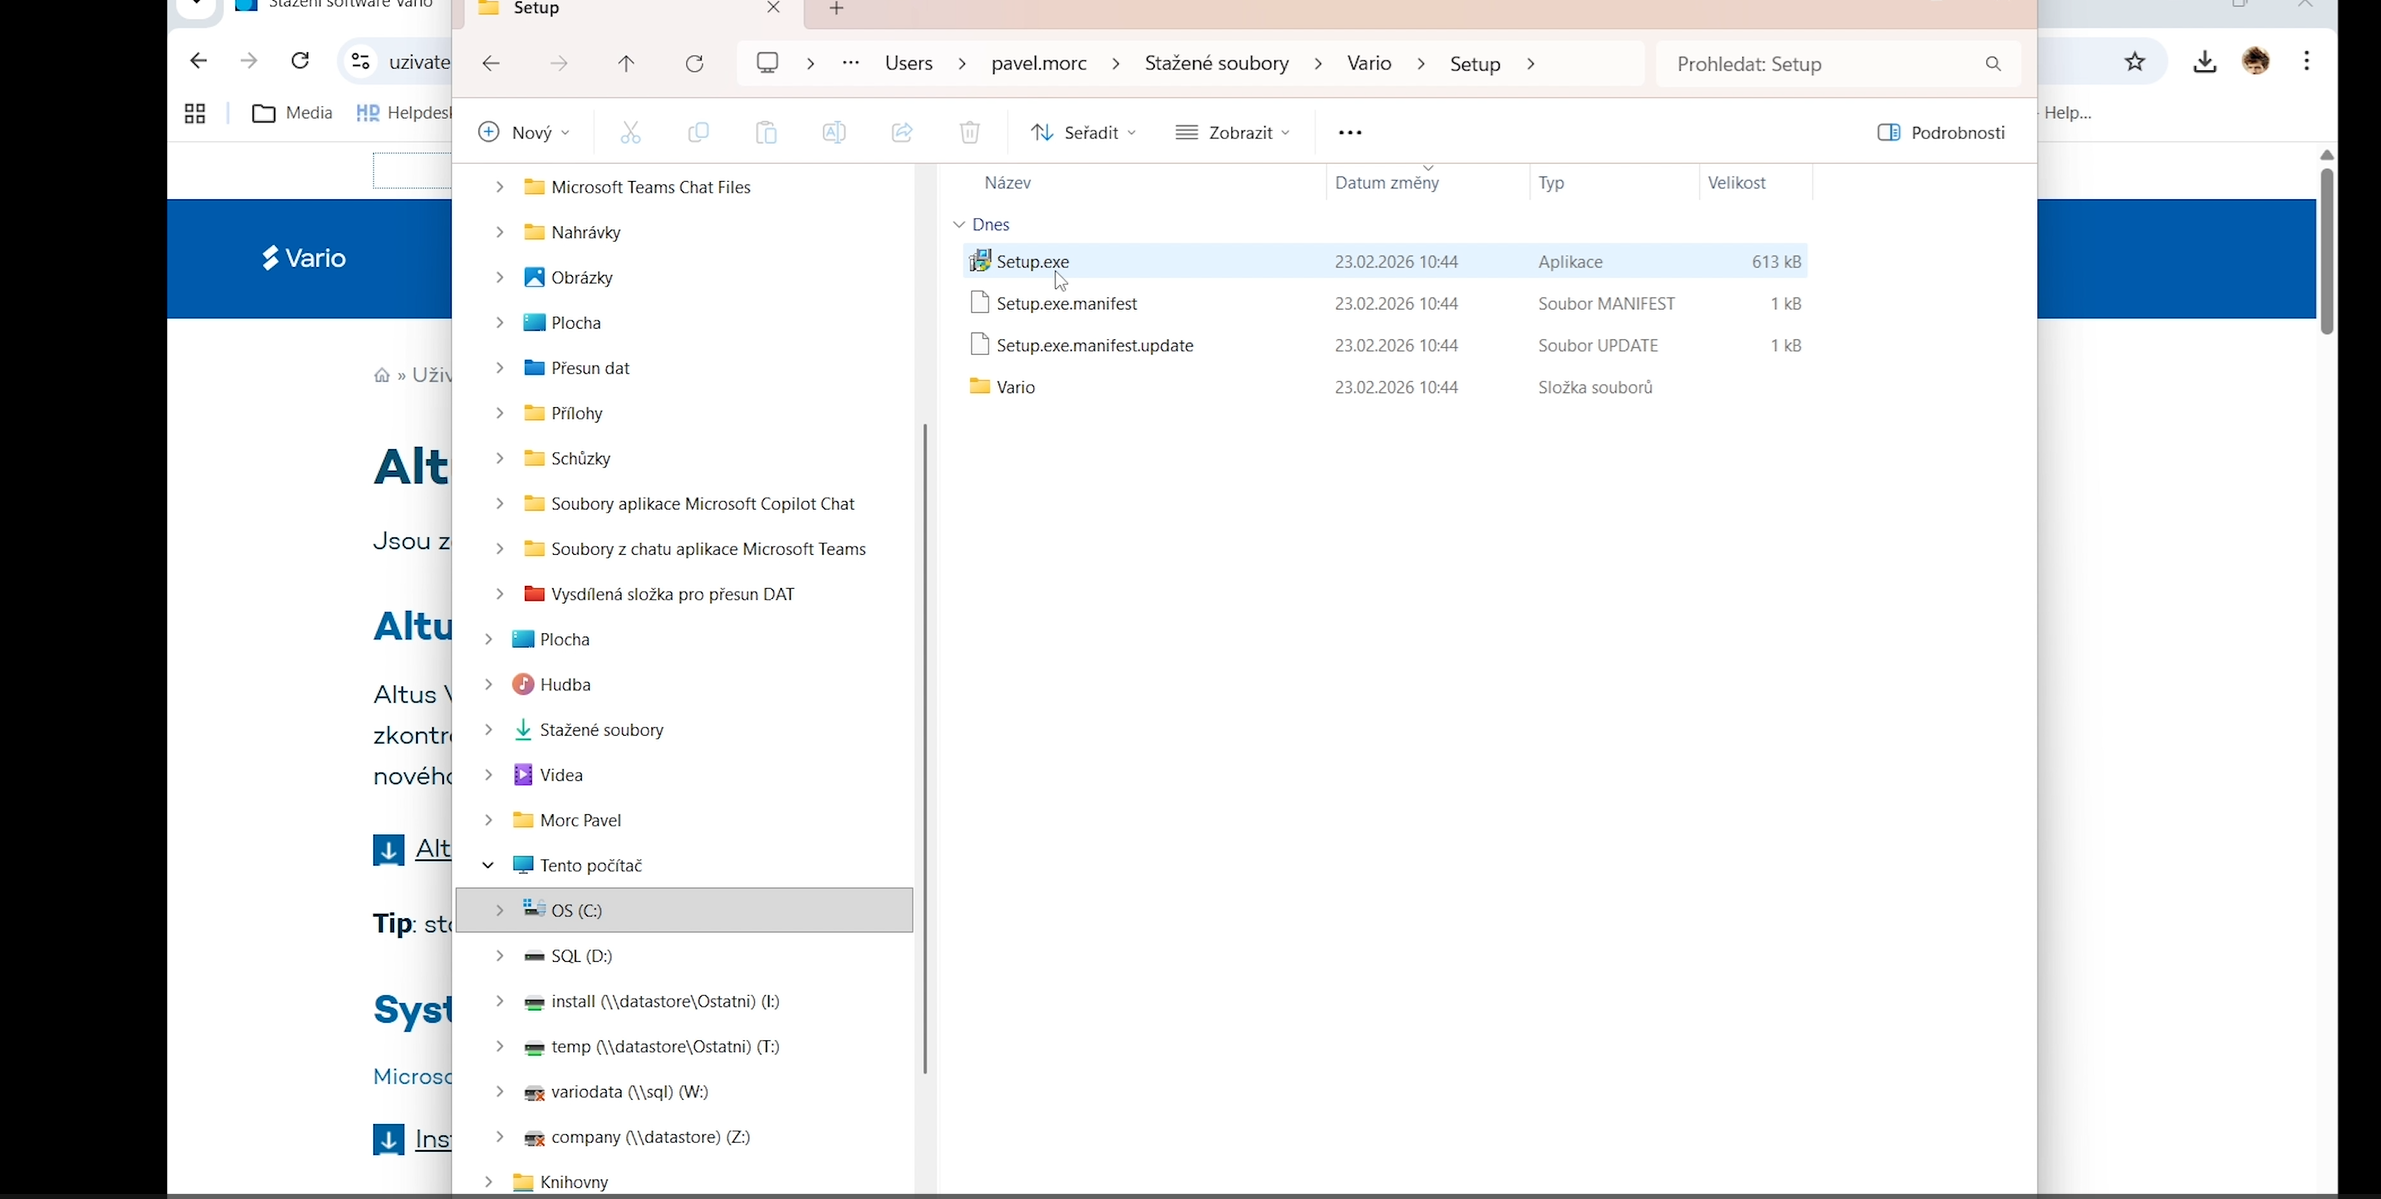Click the Up arrow navigation icon
Viewport: 2381px width, 1199px height.
point(626,64)
